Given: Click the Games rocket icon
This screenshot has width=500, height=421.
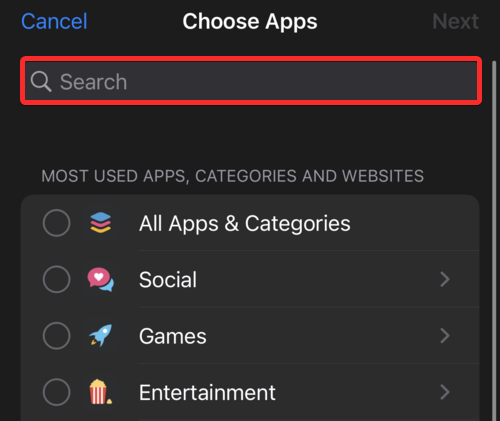Looking at the screenshot, I should [100, 335].
